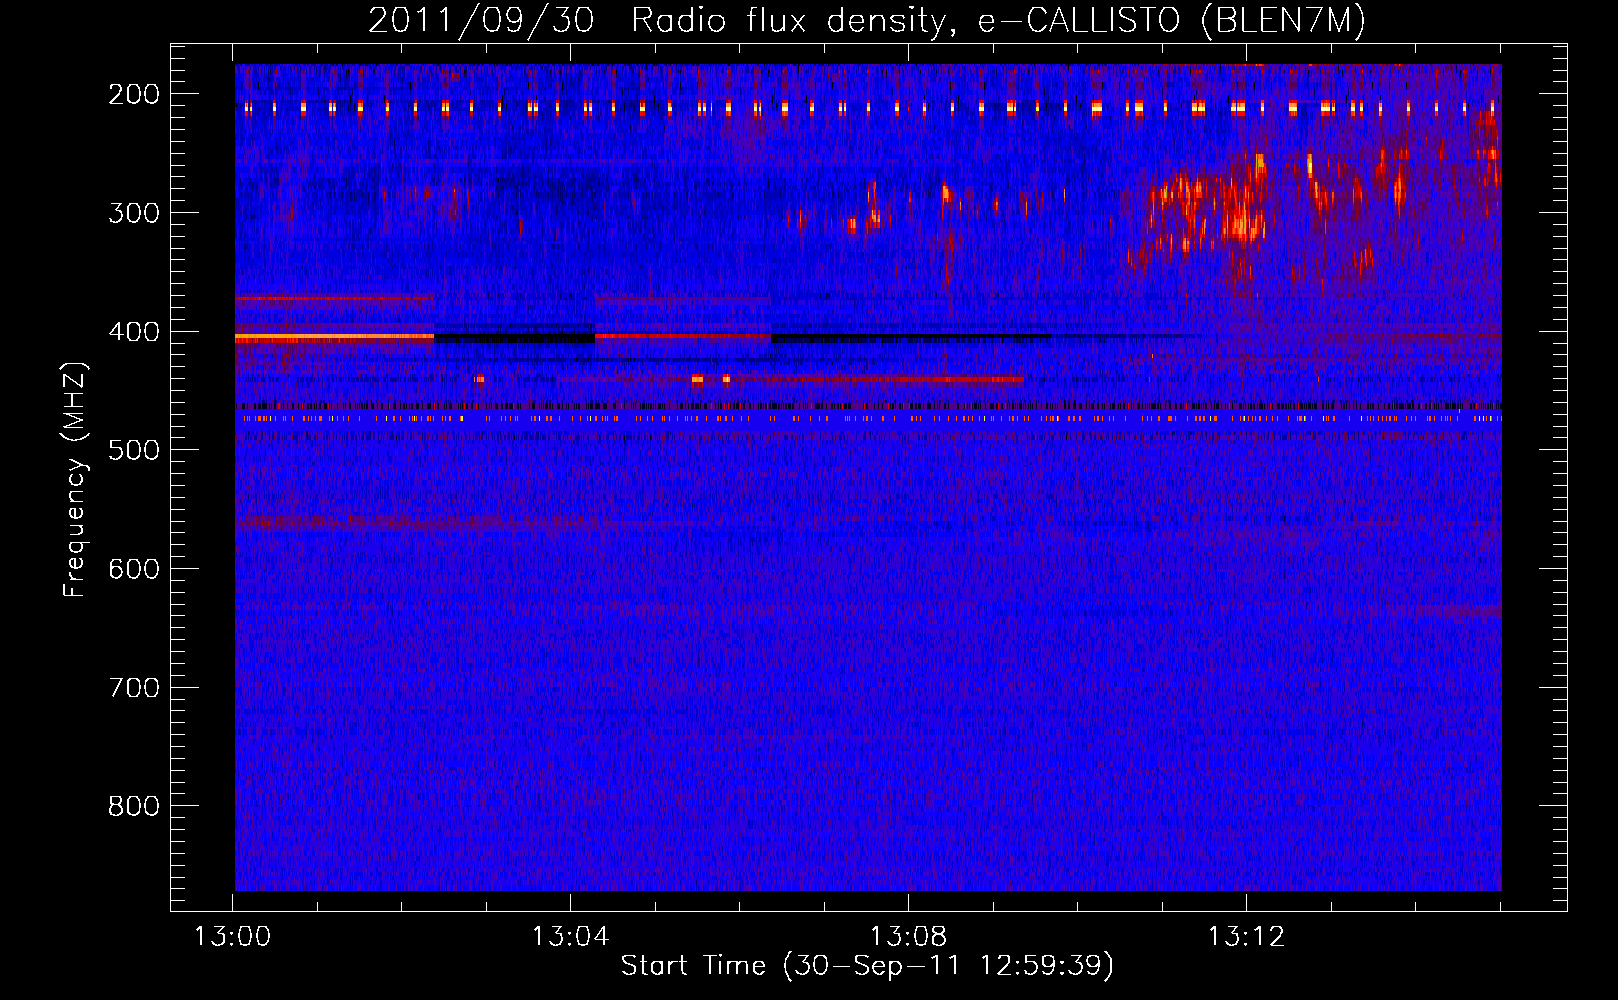Click the 600 frequency tick label
This screenshot has width=1618, height=1000.
tap(134, 569)
